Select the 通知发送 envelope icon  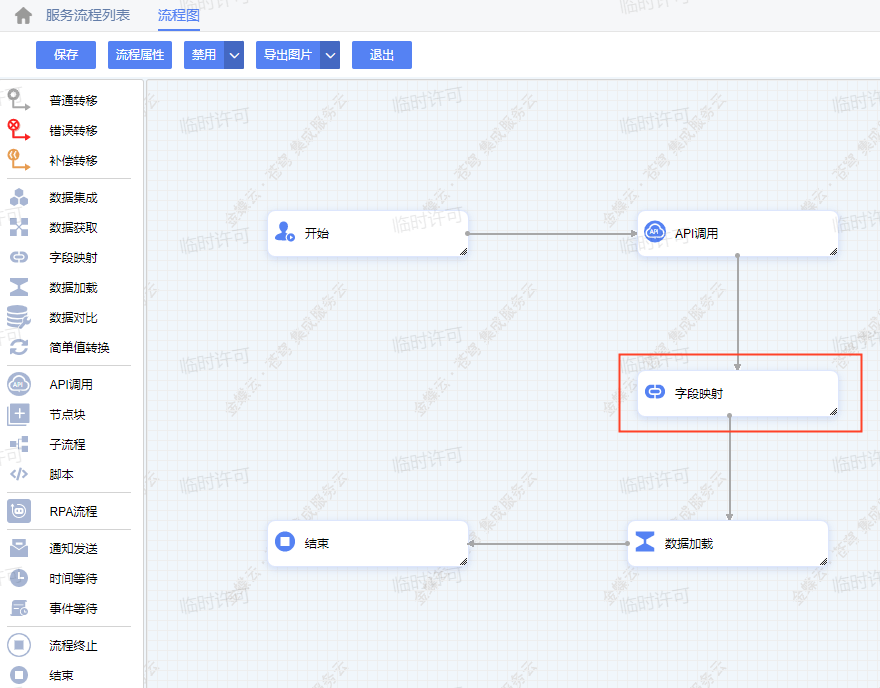[19, 548]
